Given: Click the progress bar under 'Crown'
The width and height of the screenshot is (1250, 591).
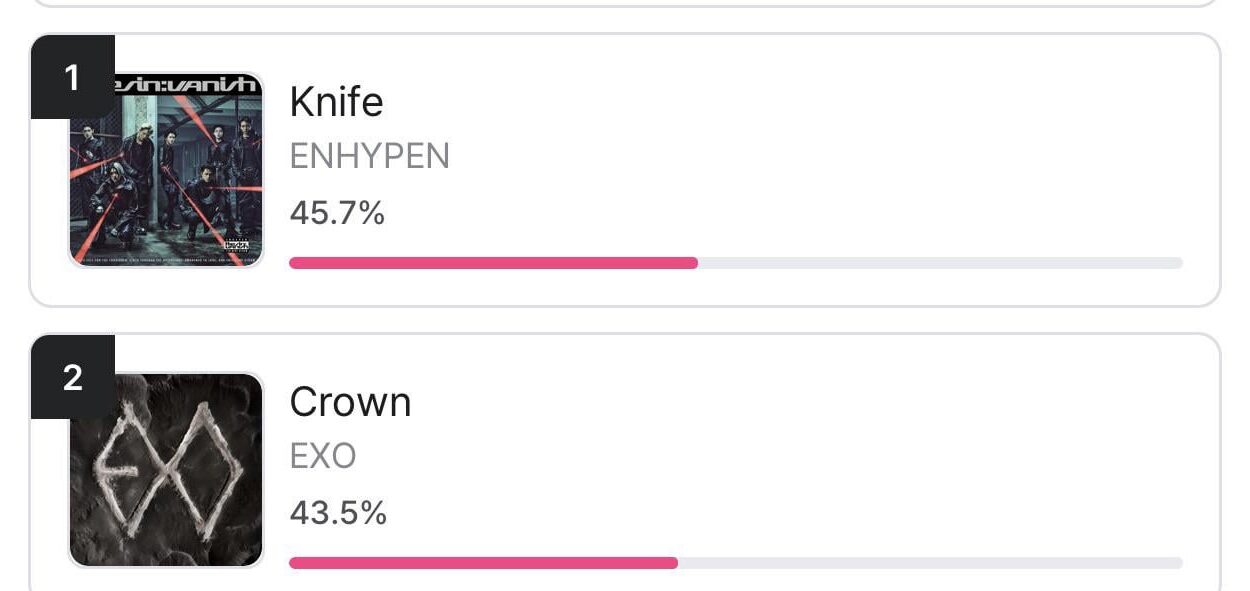Looking at the screenshot, I should [735, 562].
